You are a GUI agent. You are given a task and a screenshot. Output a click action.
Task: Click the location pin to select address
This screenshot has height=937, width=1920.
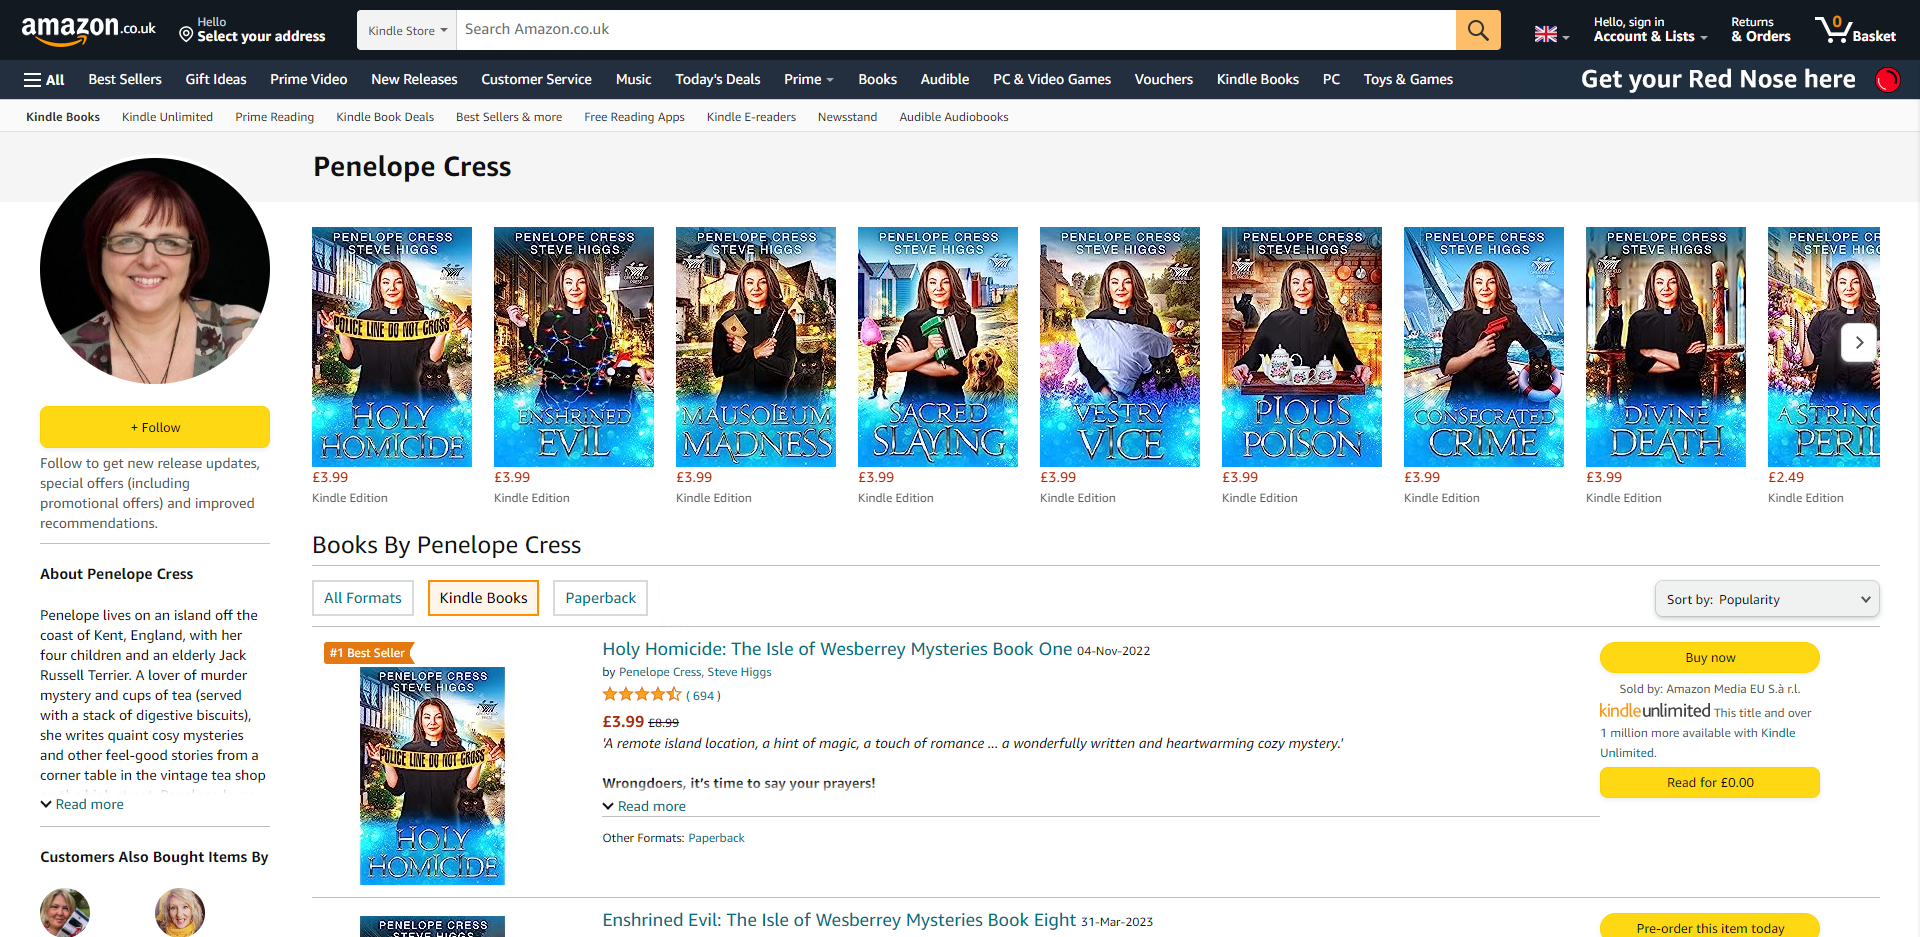tap(186, 35)
